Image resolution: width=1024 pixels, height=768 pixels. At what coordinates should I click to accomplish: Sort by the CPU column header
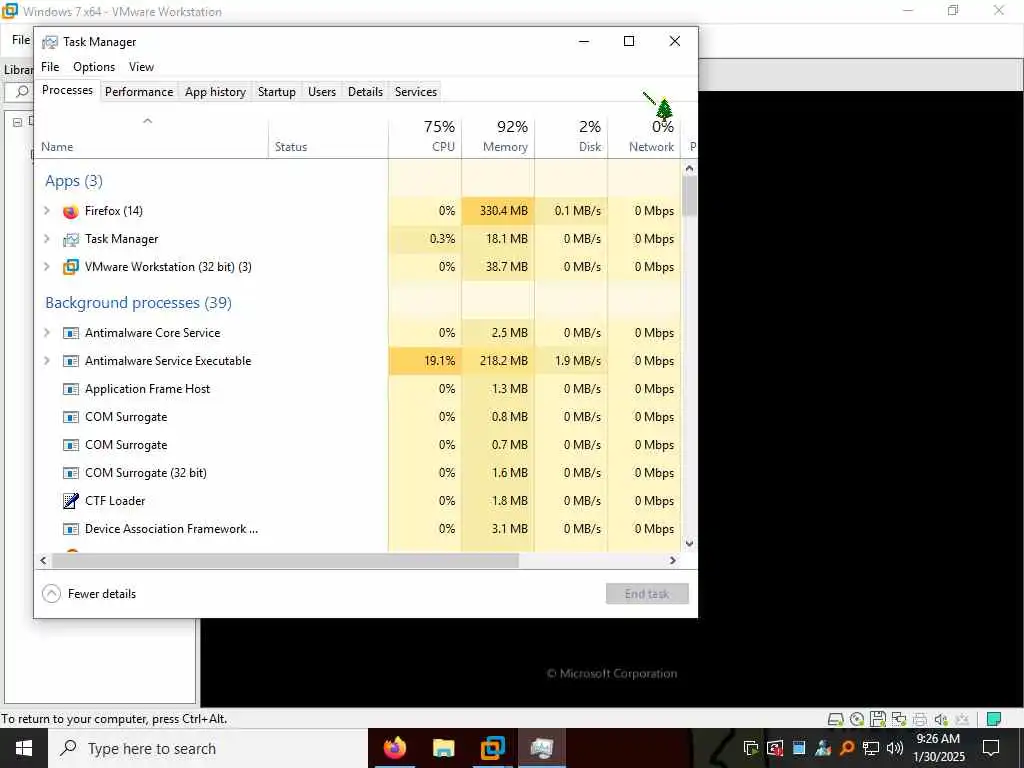[425, 136]
